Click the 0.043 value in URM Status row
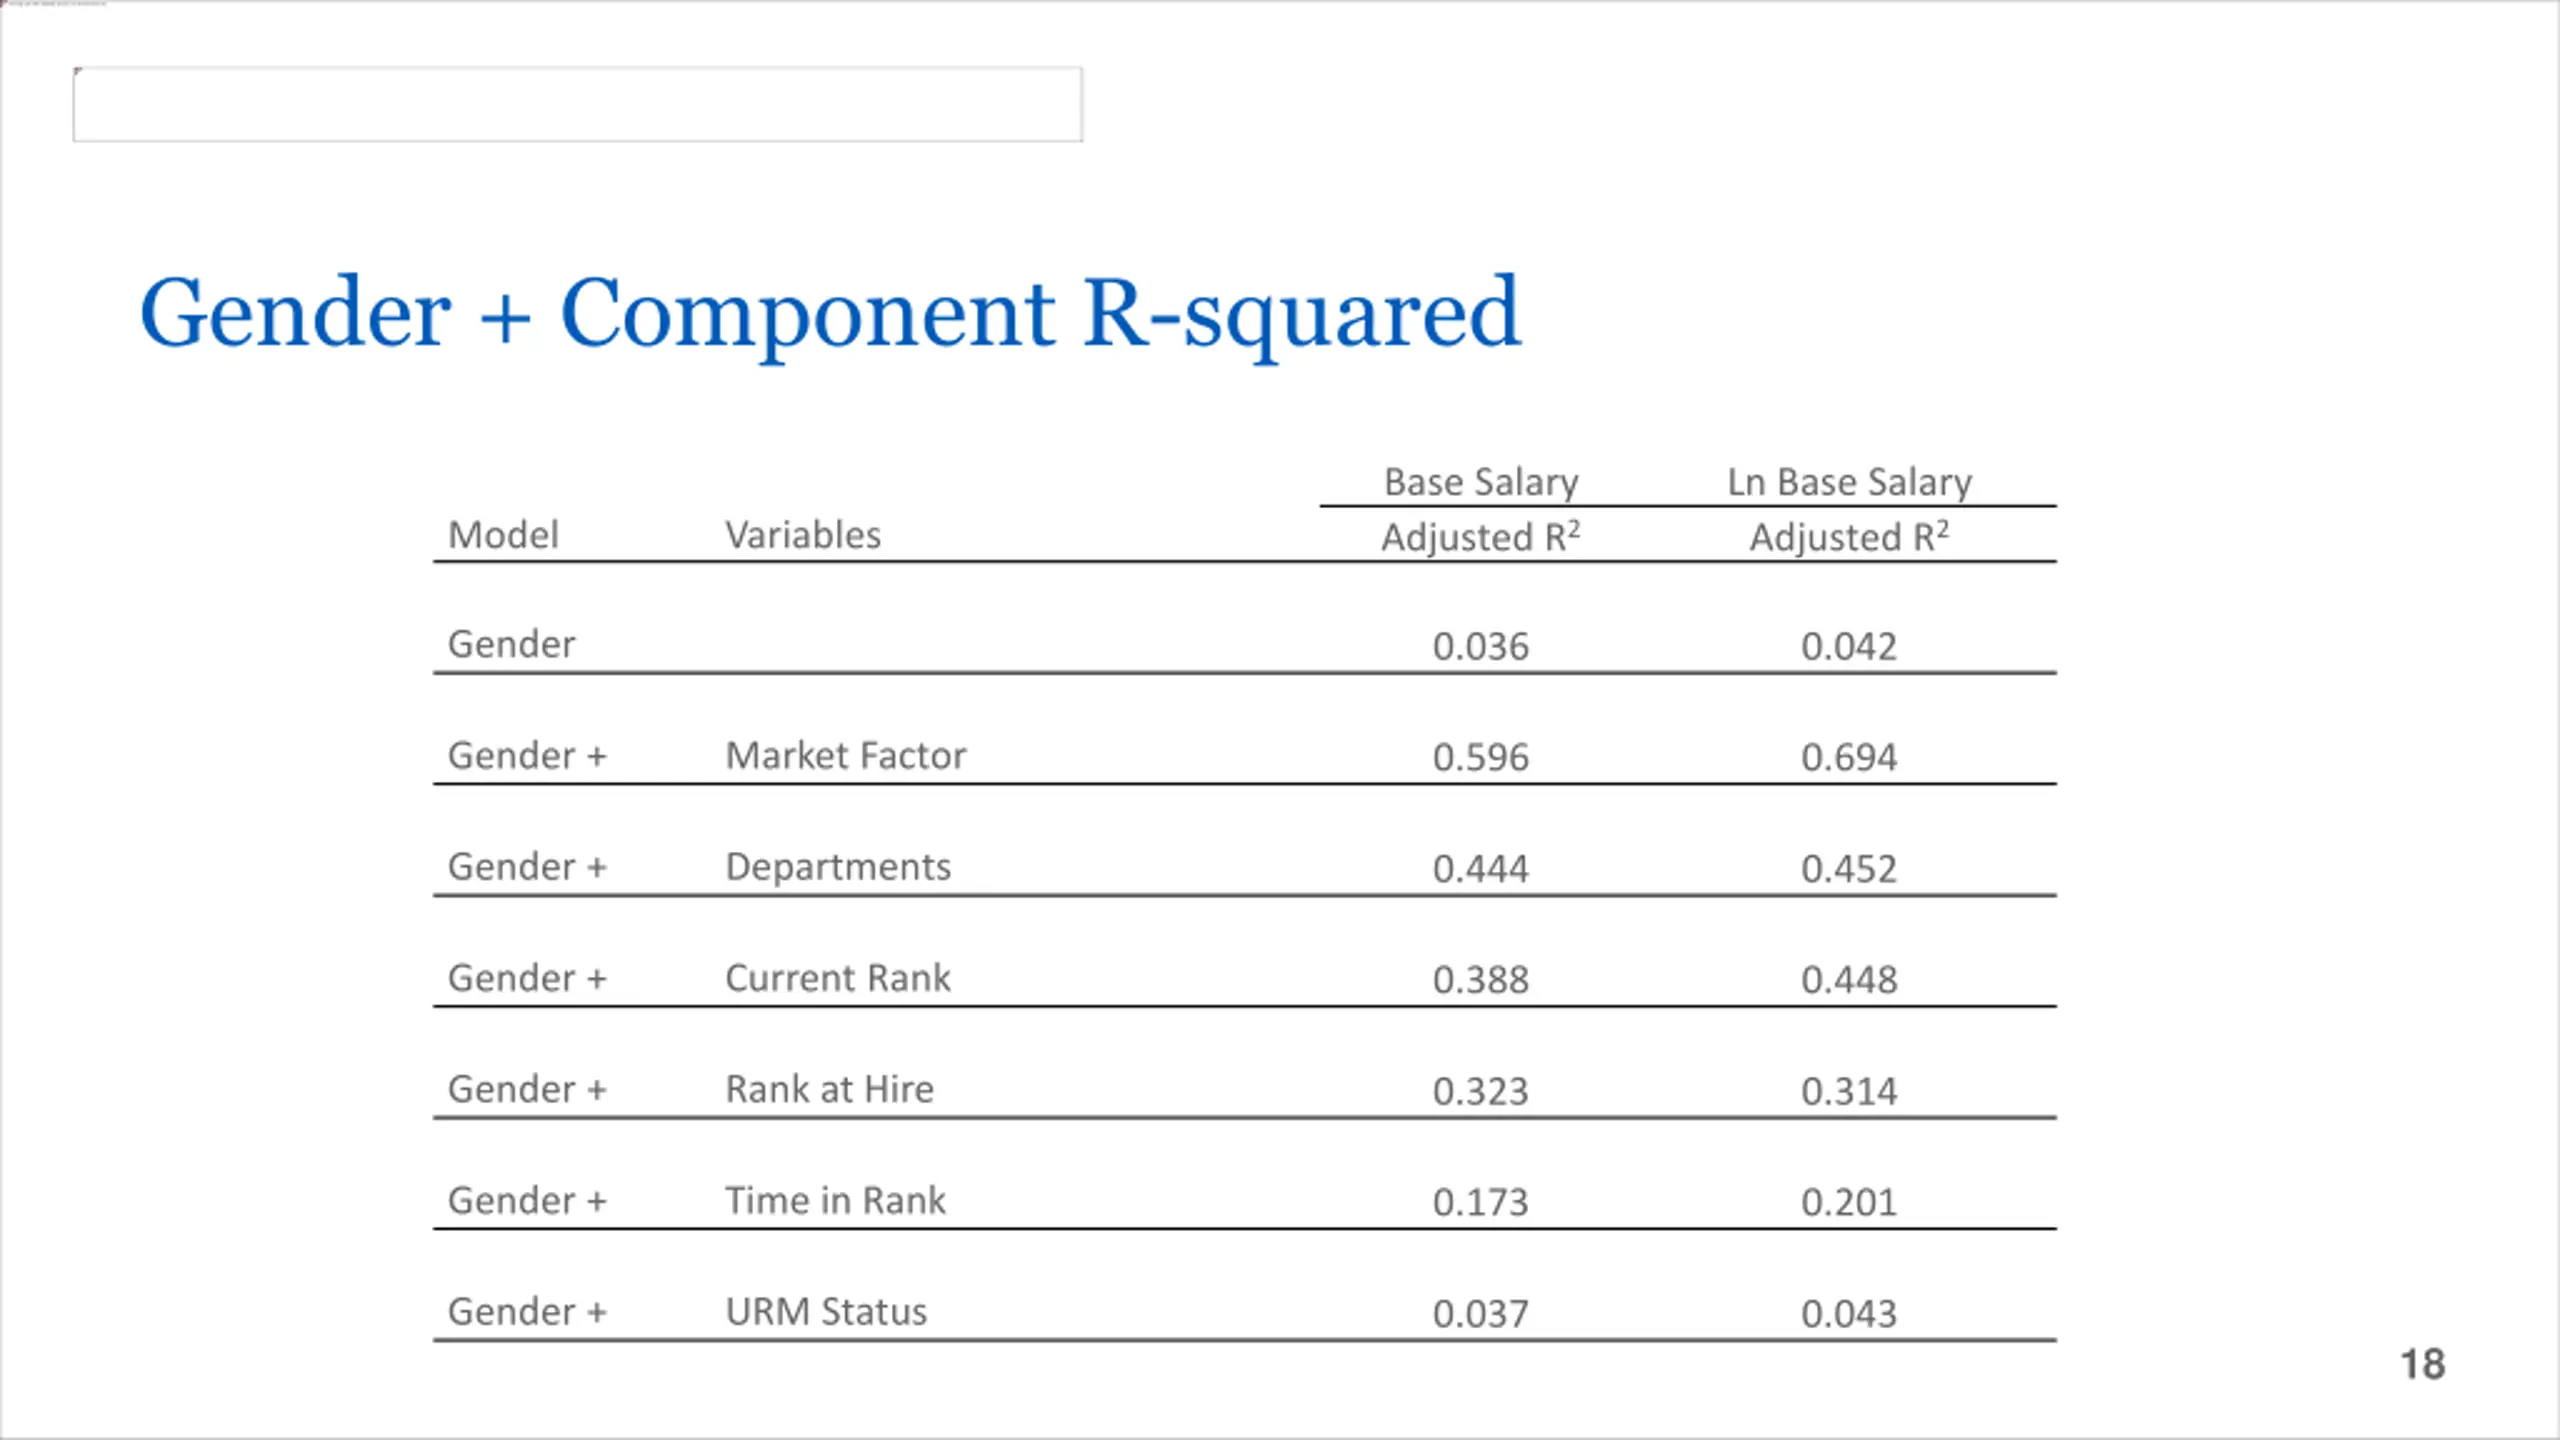Image resolution: width=2560 pixels, height=1440 pixels. coord(1850,1314)
